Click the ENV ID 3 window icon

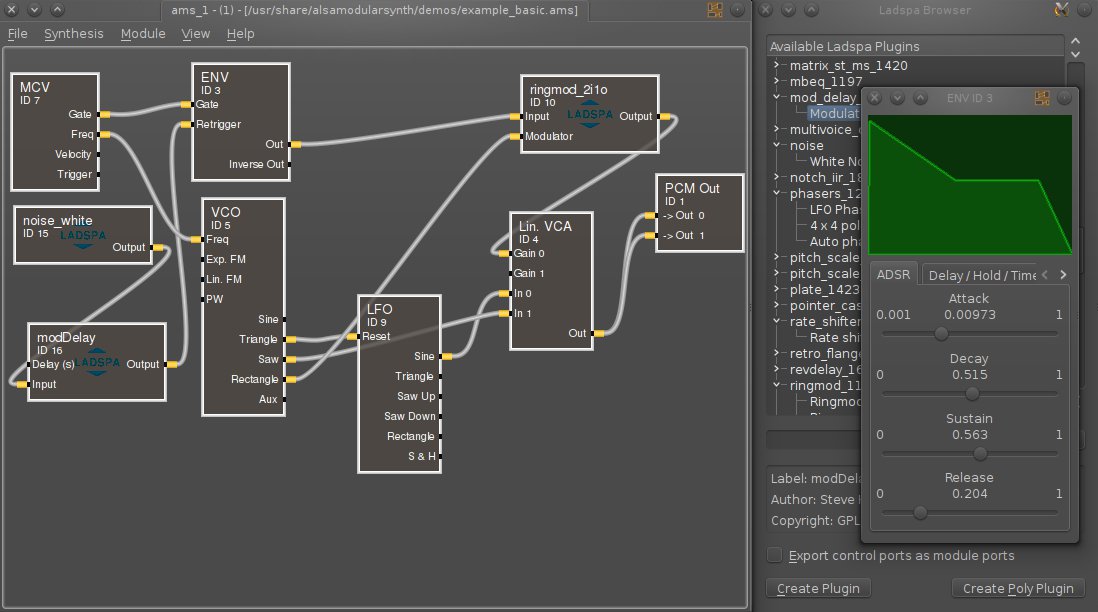(x=1041, y=98)
